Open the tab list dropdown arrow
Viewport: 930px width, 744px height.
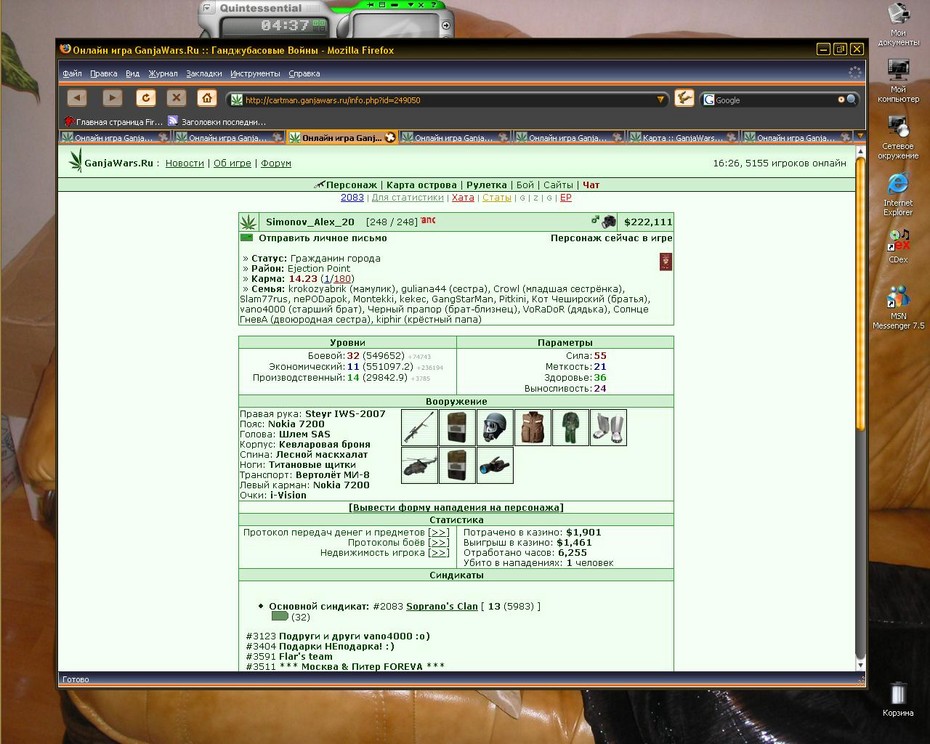click(x=860, y=137)
